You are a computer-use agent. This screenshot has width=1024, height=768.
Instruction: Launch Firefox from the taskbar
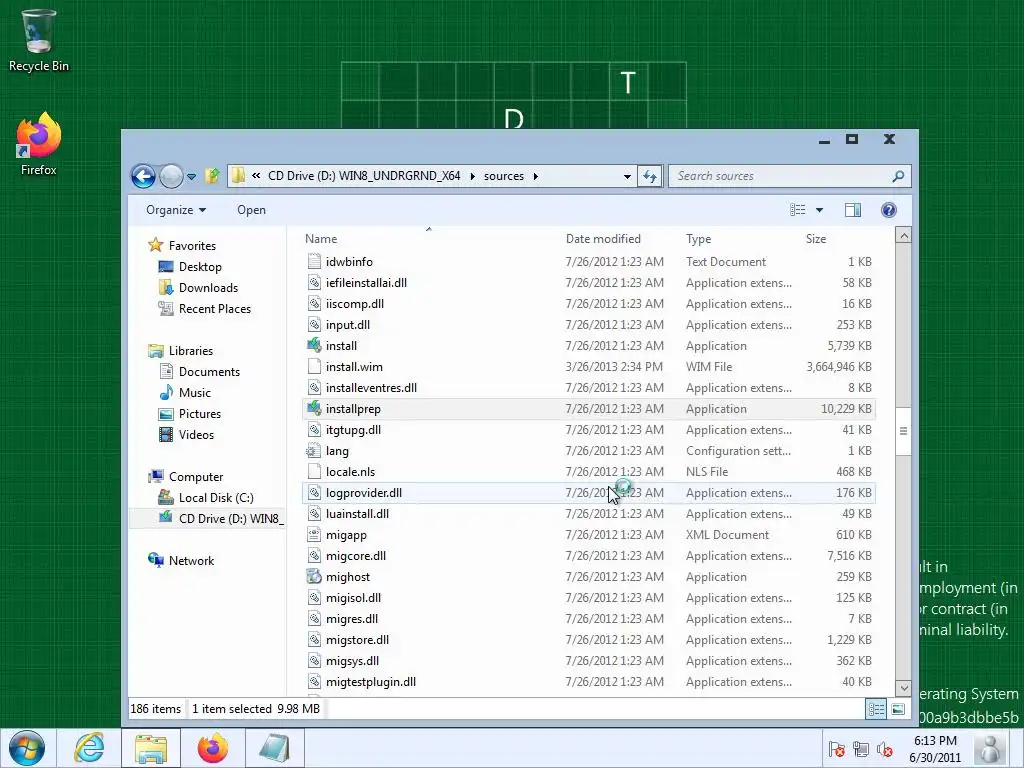coord(213,748)
